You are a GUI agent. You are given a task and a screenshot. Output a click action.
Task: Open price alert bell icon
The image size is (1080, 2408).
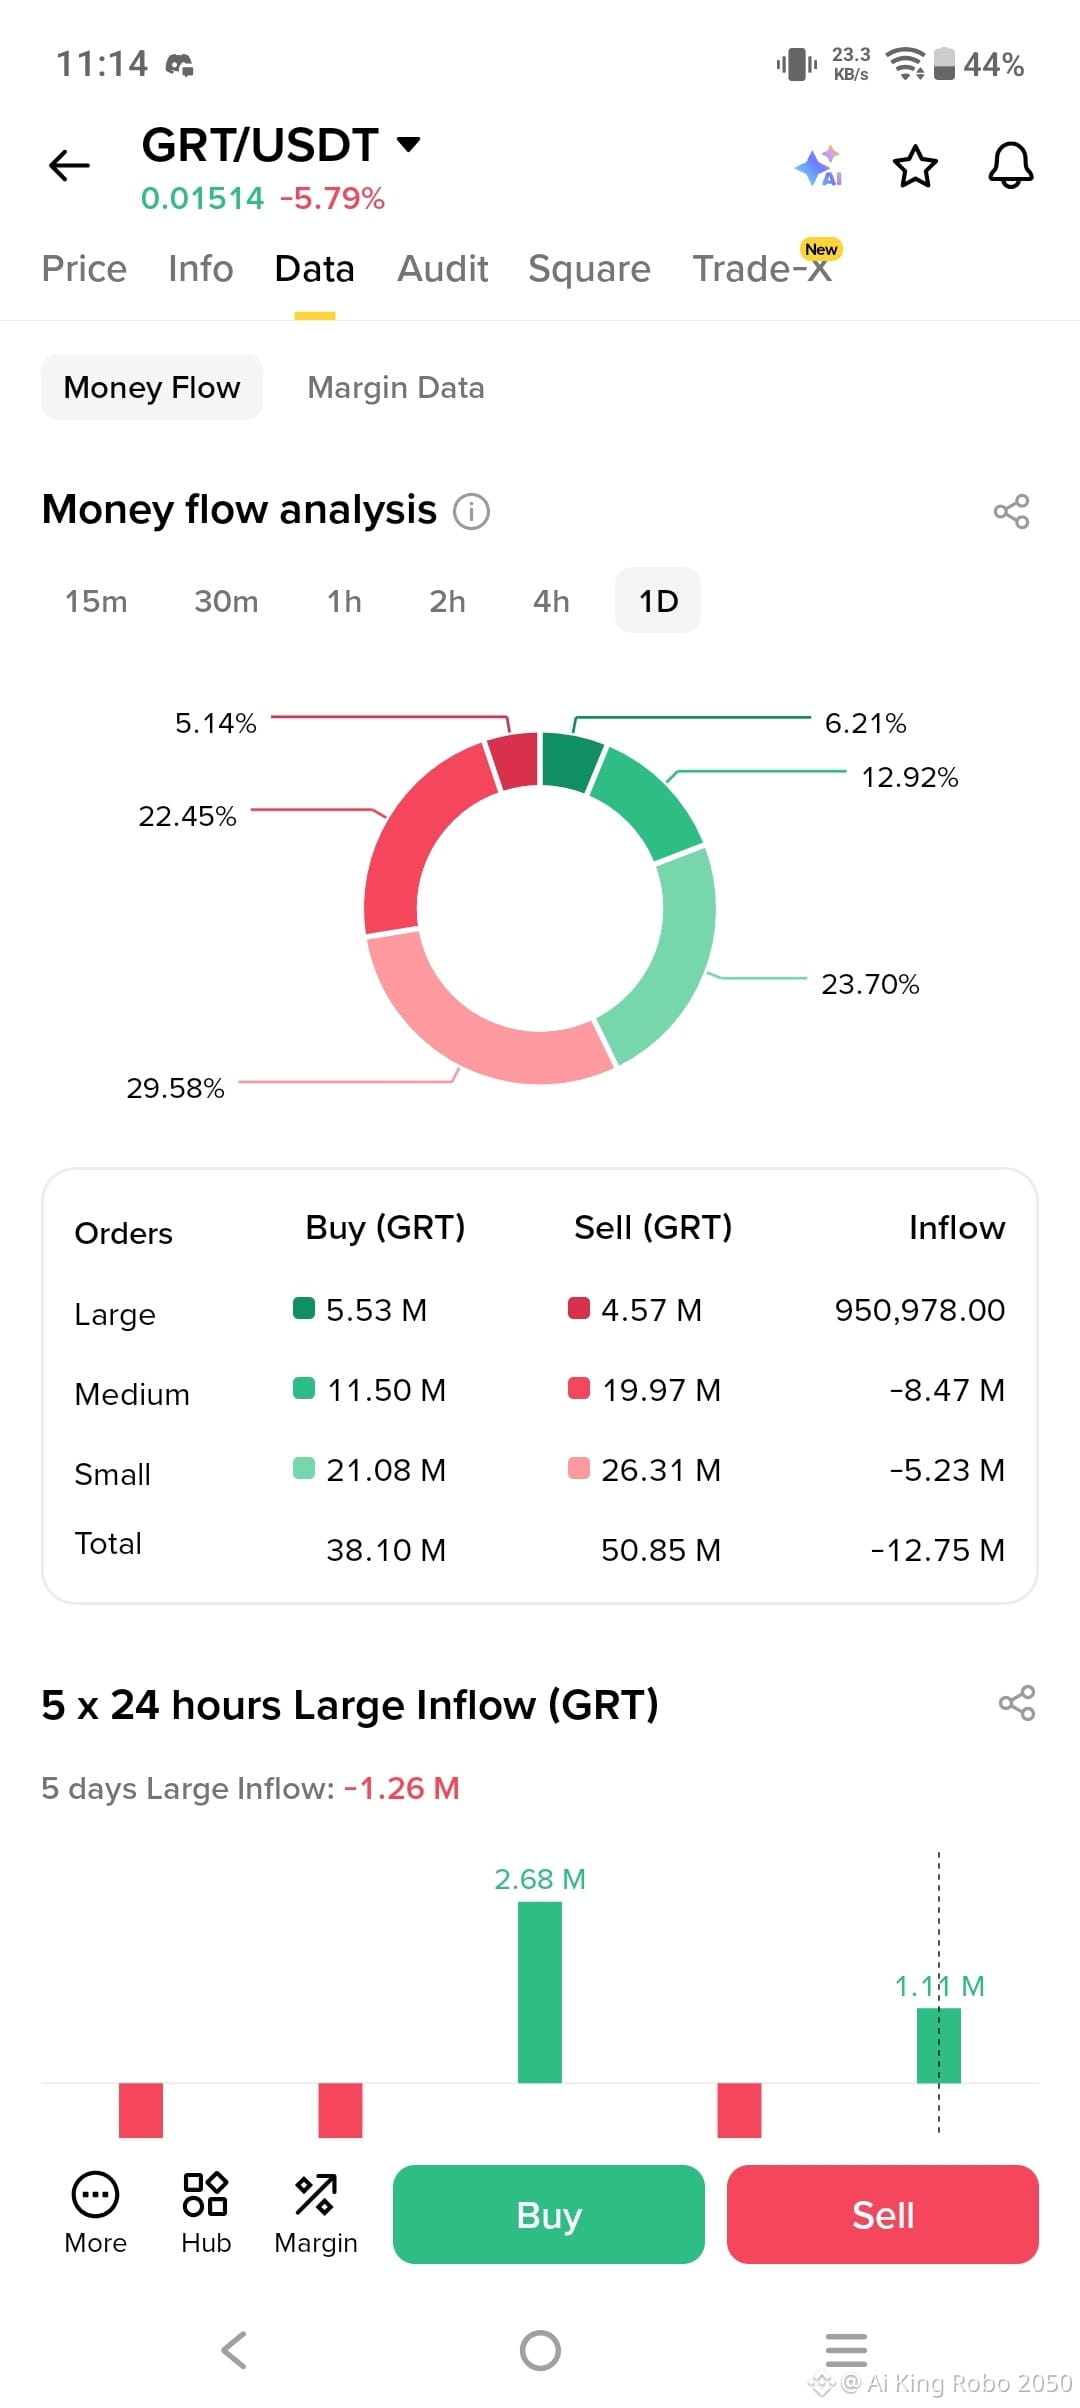tap(1011, 165)
